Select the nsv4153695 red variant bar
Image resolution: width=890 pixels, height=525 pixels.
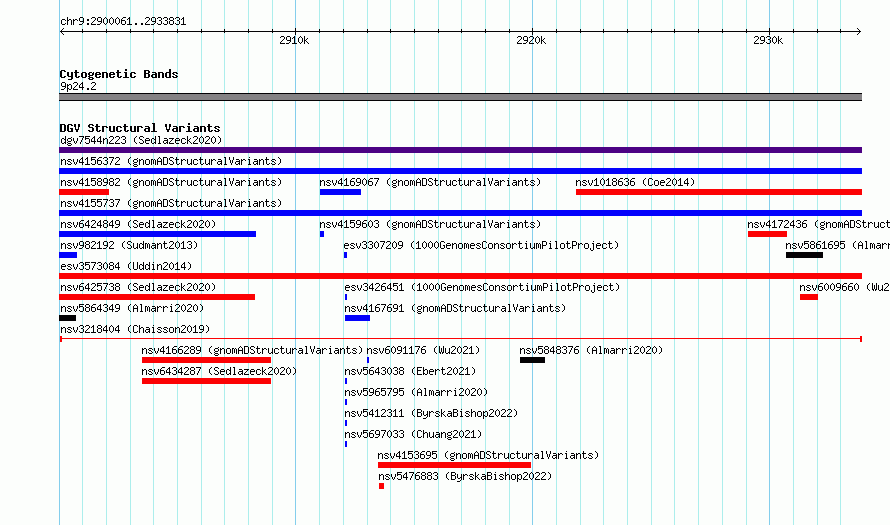(x=454, y=465)
